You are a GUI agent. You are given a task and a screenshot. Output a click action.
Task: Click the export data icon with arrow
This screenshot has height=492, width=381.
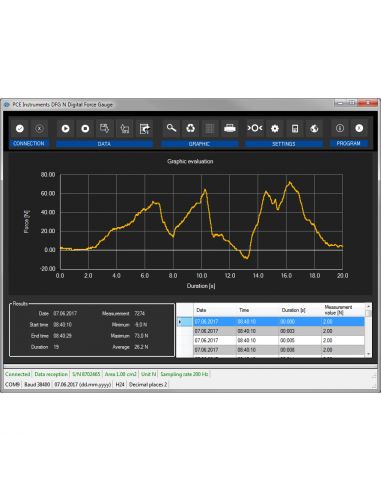[144, 128]
